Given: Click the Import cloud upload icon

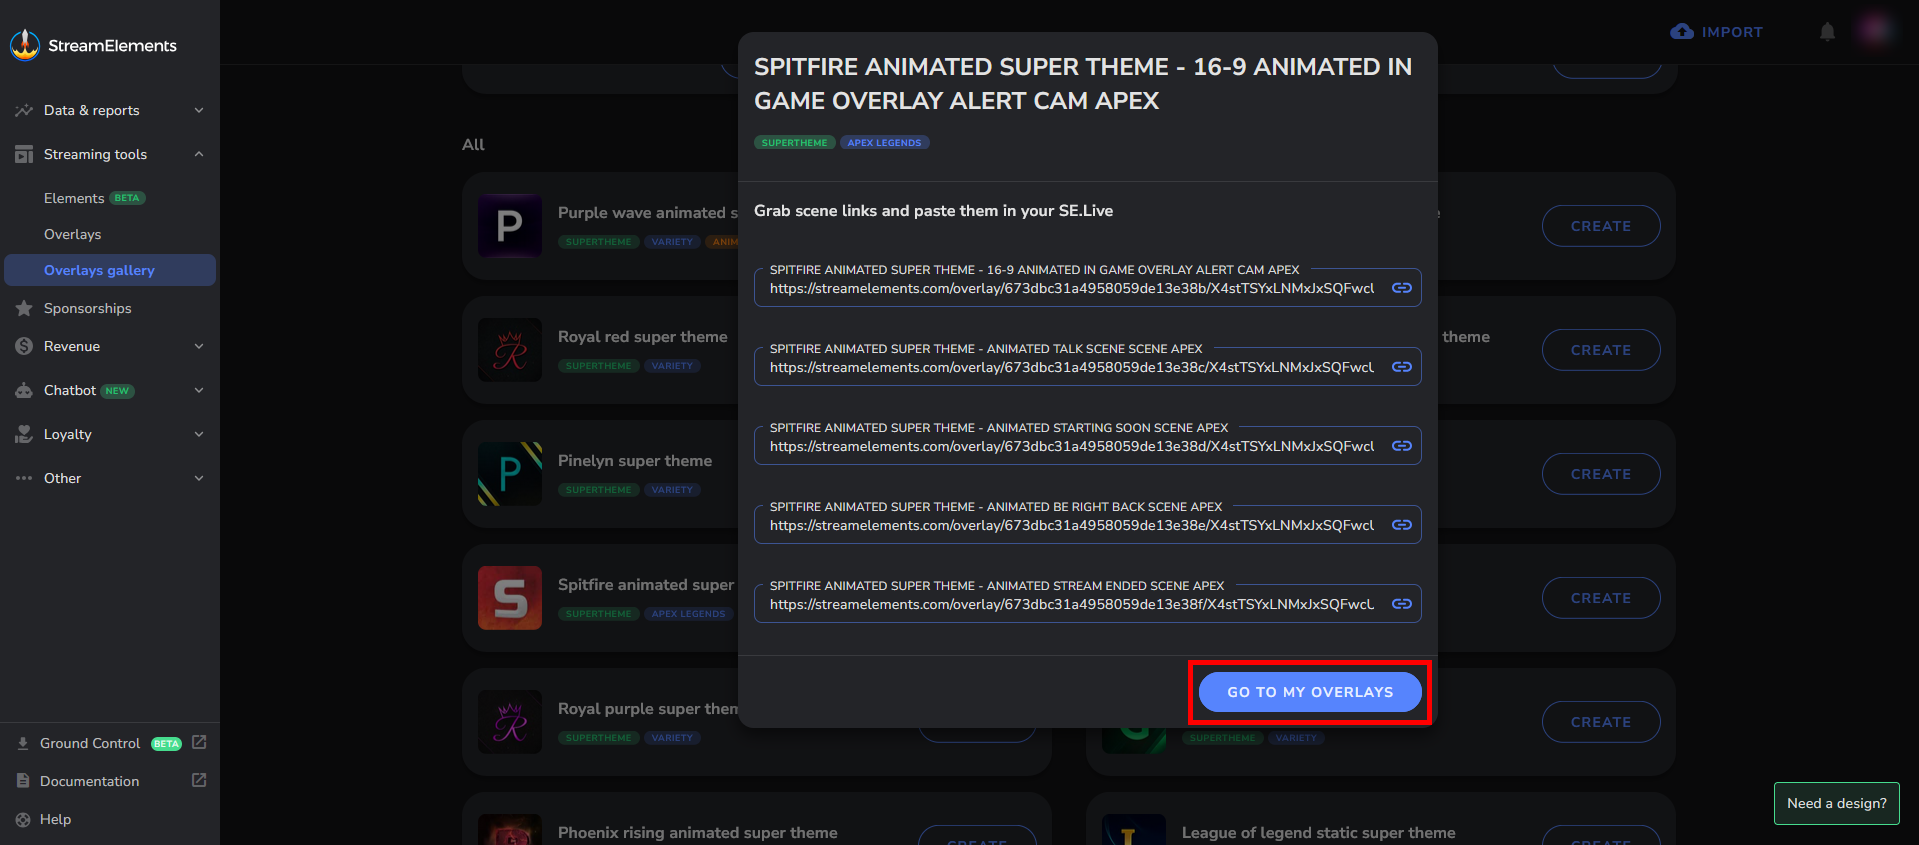Looking at the screenshot, I should click(1682, 32).
